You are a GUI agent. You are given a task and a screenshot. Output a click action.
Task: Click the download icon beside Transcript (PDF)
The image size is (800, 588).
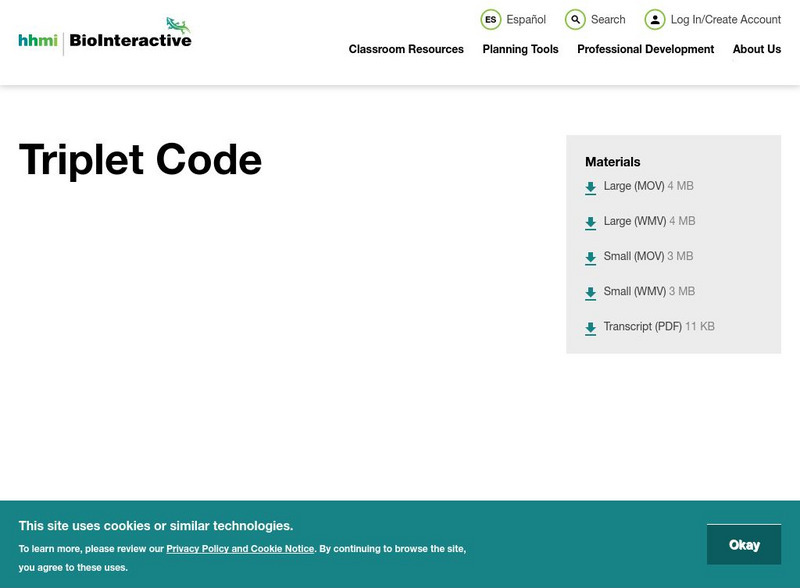click(x=589, y=326)
